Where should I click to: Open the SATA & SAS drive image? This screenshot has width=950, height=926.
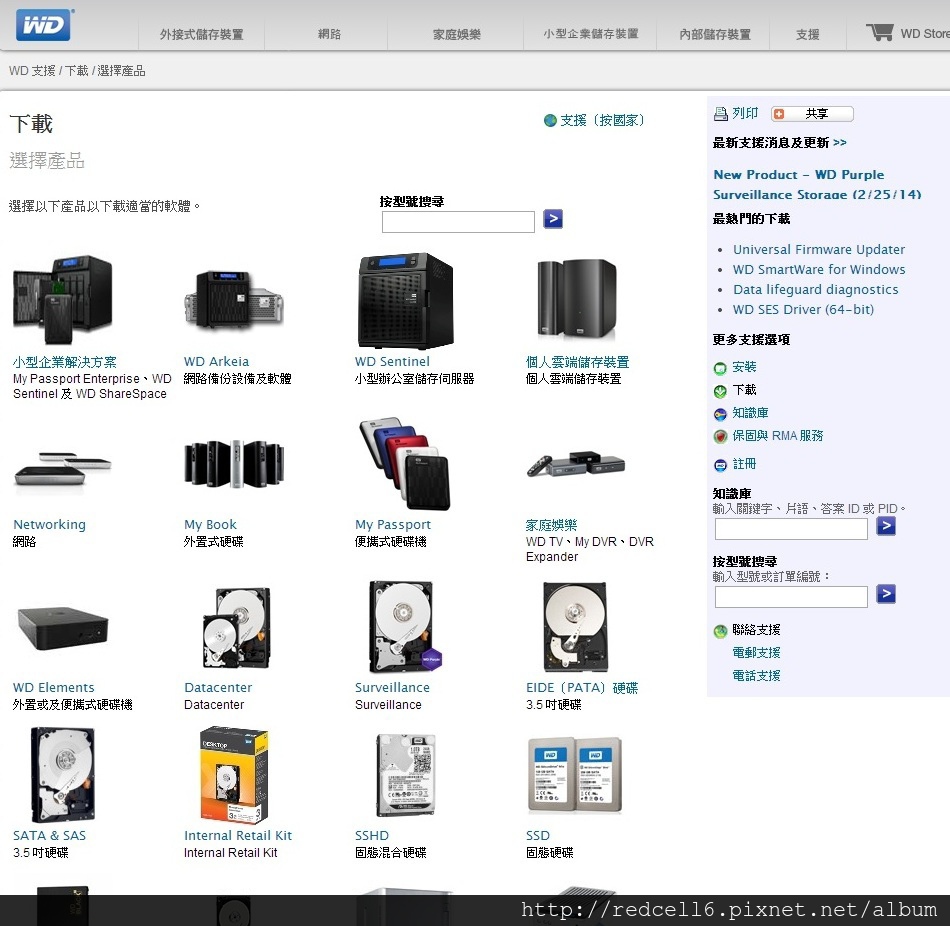tap(63, 775)
